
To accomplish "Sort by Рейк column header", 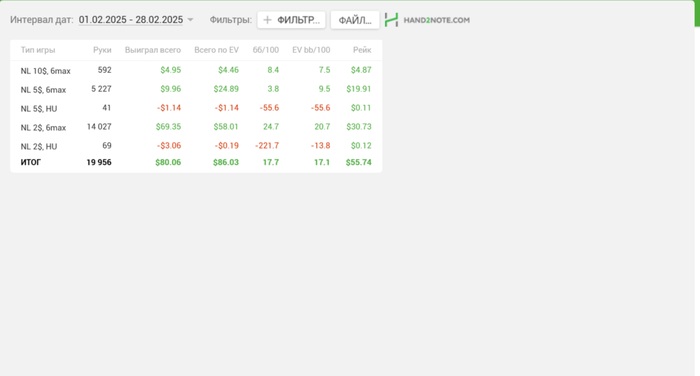I will point(362,50).
